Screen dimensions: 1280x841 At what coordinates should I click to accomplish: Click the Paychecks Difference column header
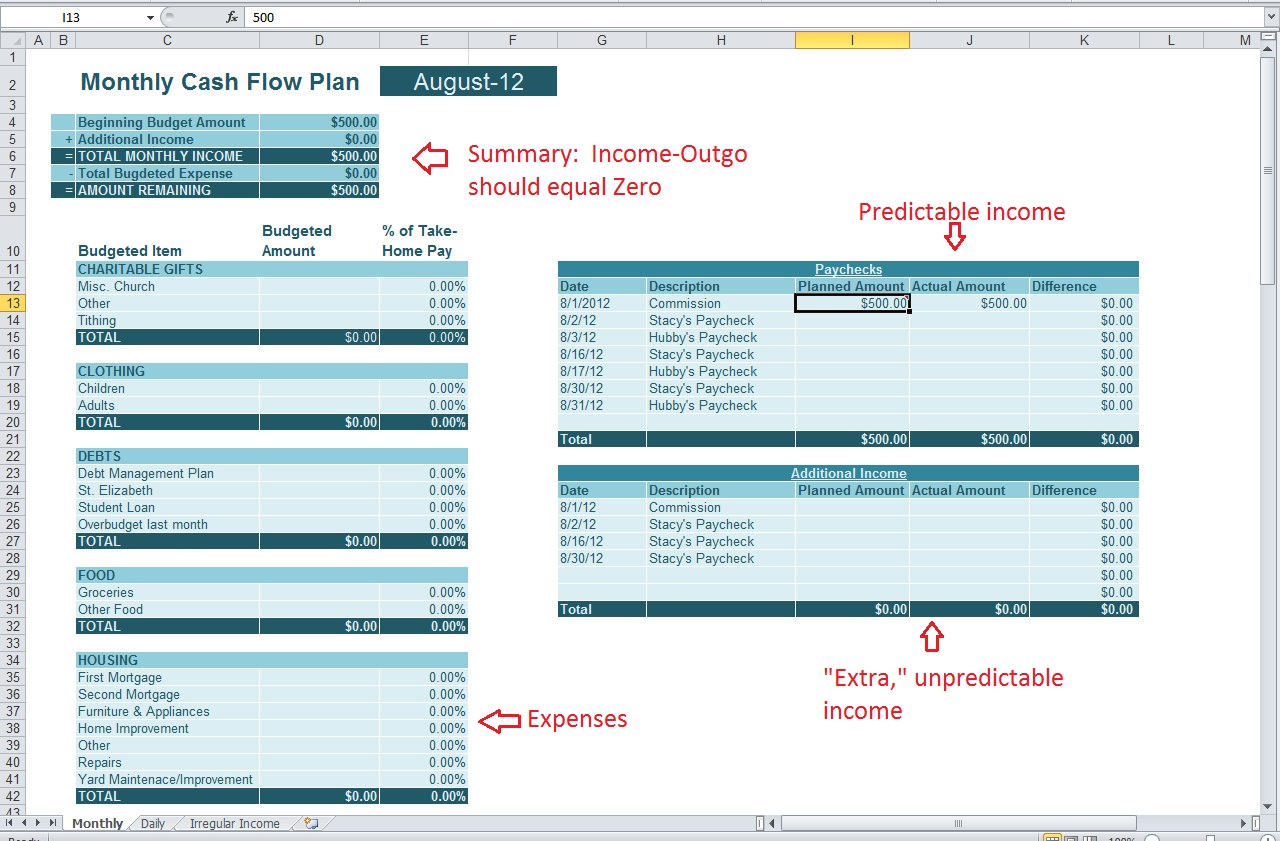point(1084,286)
